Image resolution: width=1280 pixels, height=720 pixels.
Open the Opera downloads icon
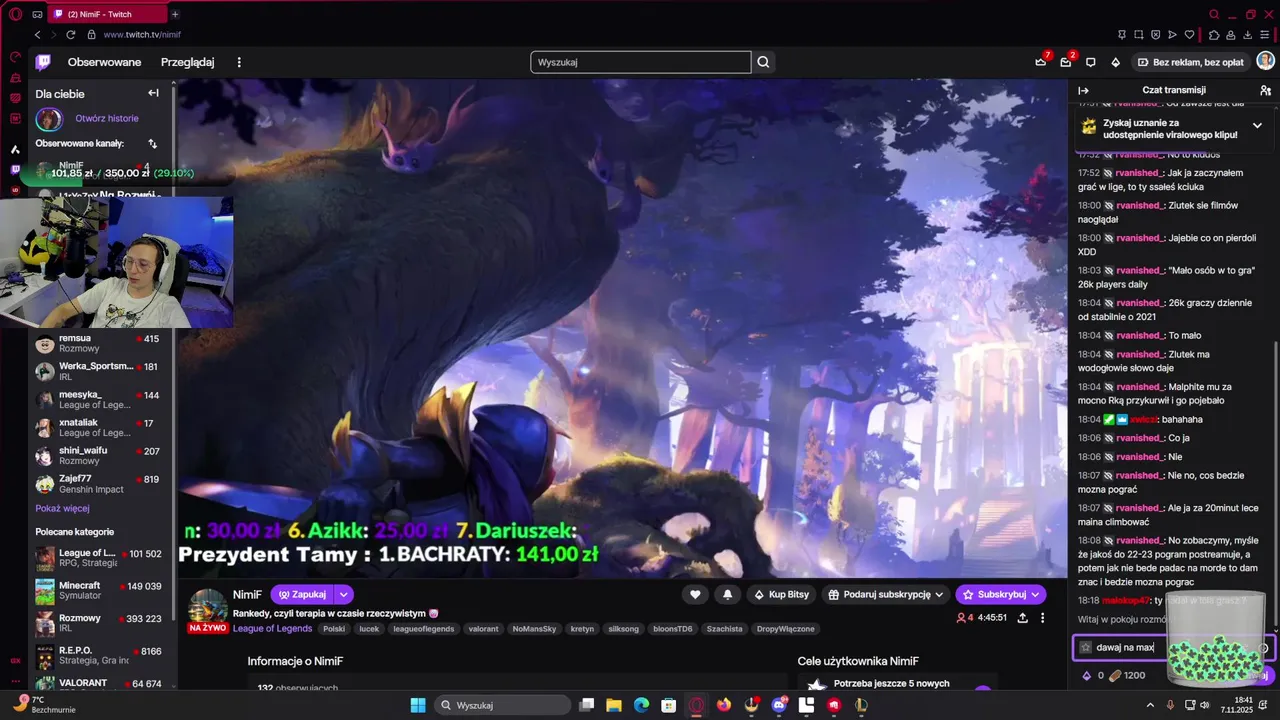click(1247, 35)
